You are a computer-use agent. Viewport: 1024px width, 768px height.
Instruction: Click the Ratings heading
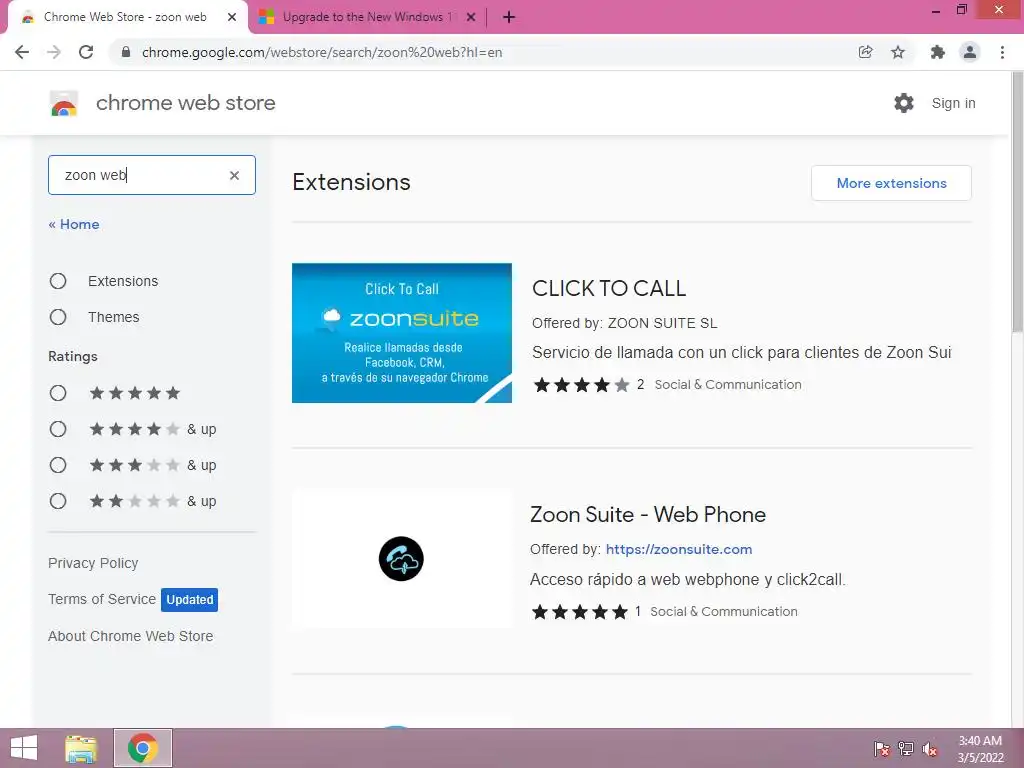[73, 357]
